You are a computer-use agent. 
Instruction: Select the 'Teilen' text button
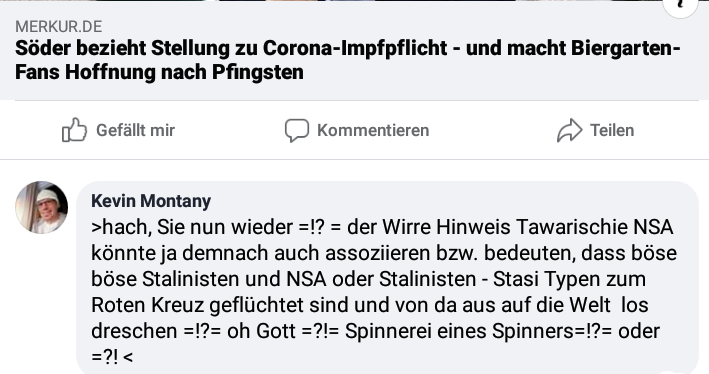click(x=612, y=130)
